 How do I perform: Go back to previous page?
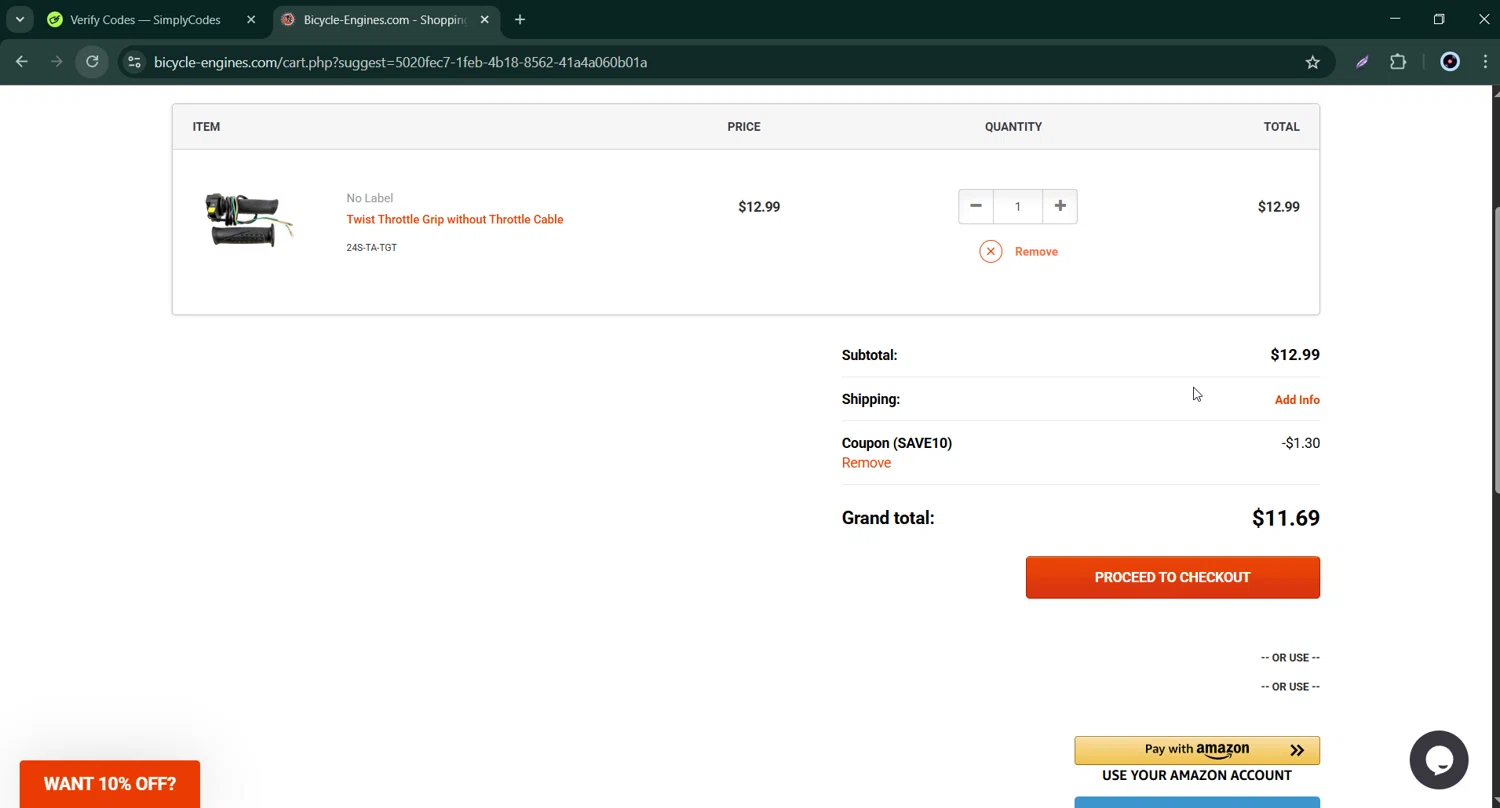[x=22, y=62]
